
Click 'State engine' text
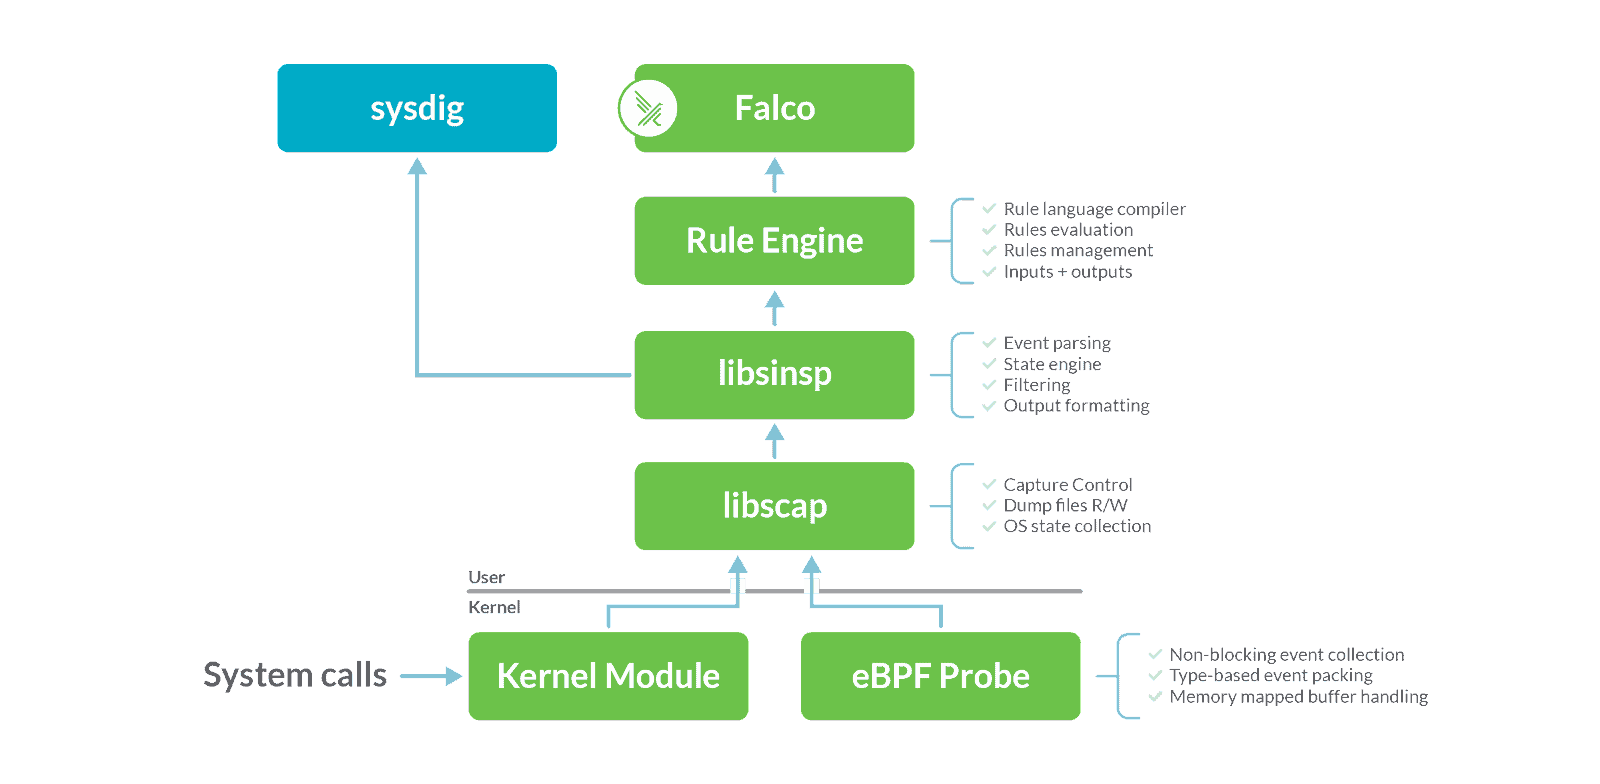pyautogui.click(x=1053, y=364)
